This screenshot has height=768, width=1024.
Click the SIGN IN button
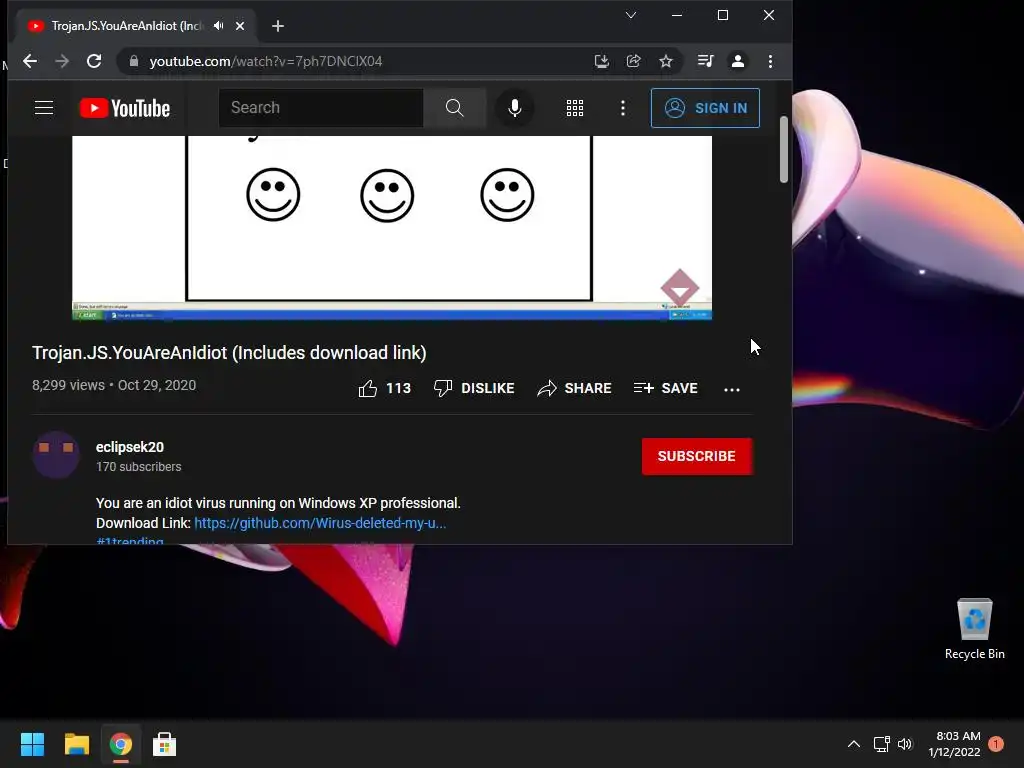pyautogui.click(x=705, y=108)
